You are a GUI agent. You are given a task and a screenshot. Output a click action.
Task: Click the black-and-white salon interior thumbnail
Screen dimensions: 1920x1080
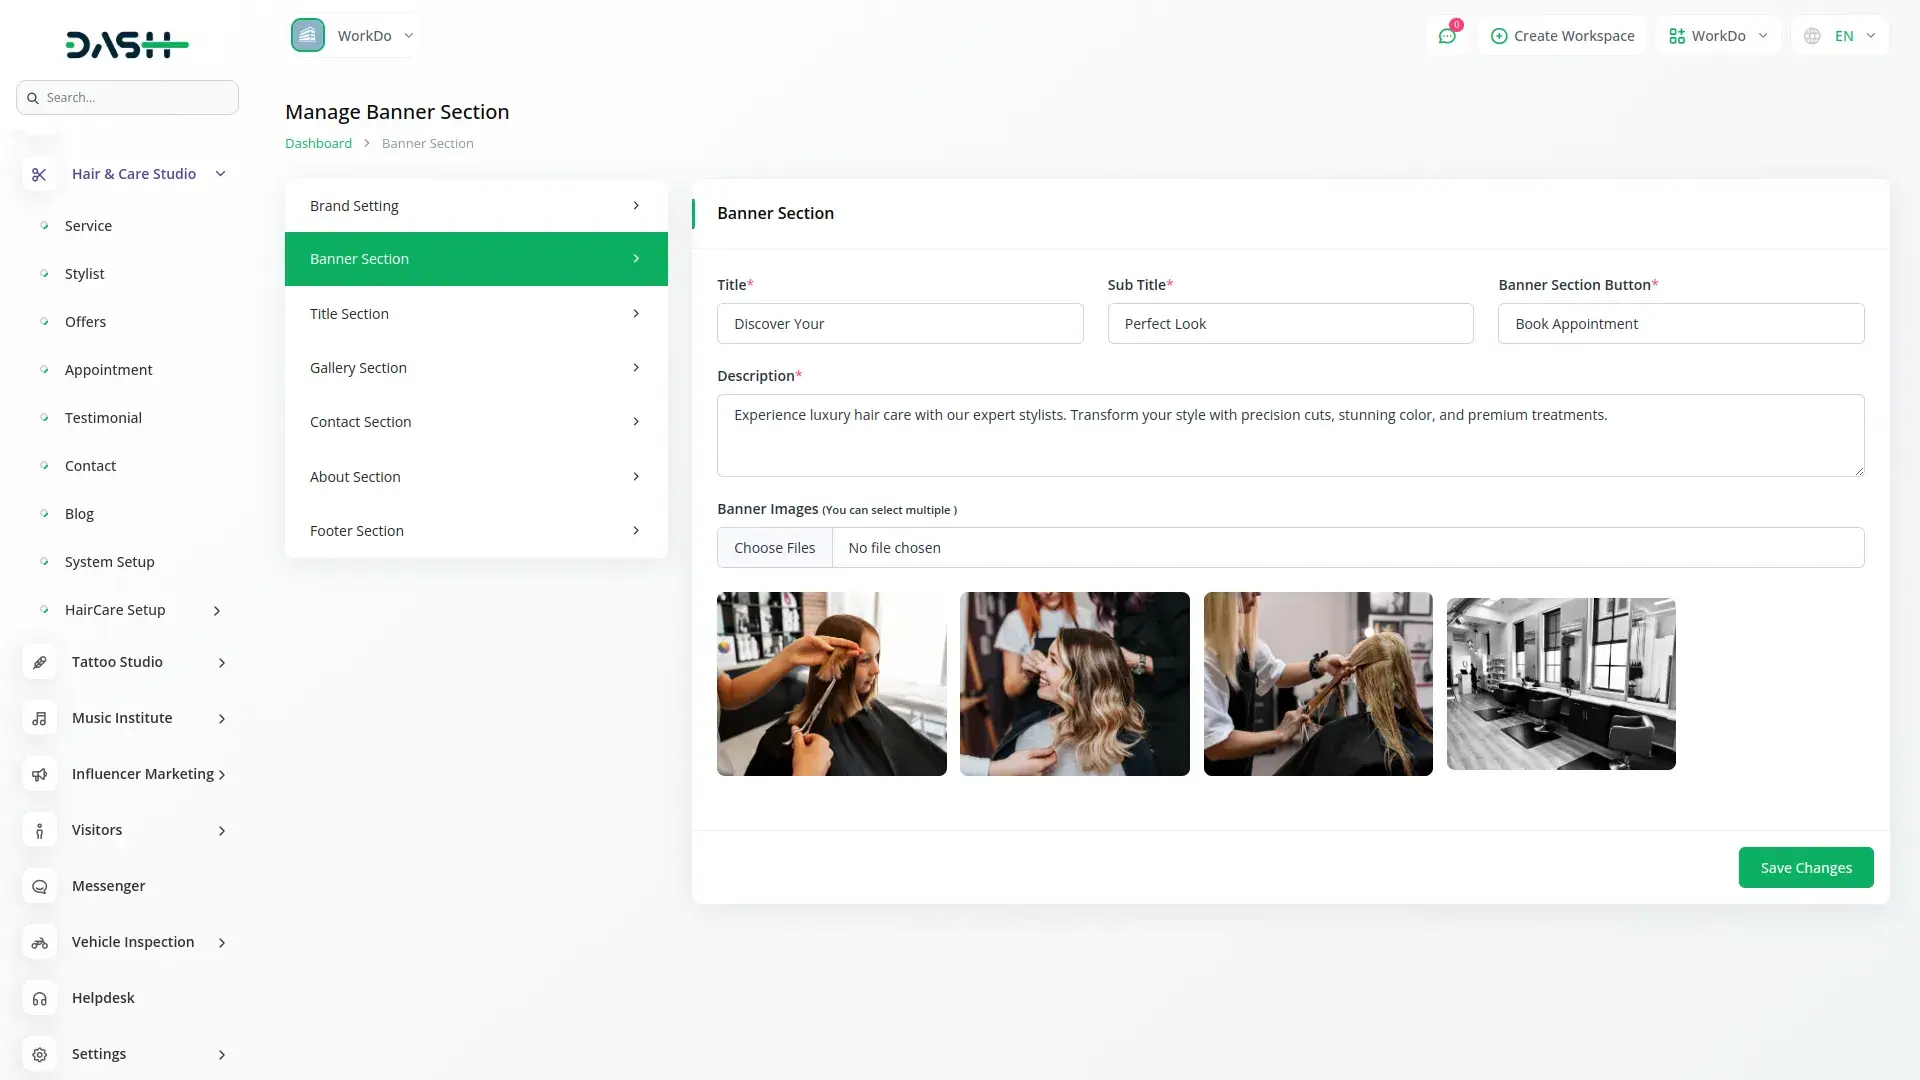pyautogui.click(x=1560, y=684)
